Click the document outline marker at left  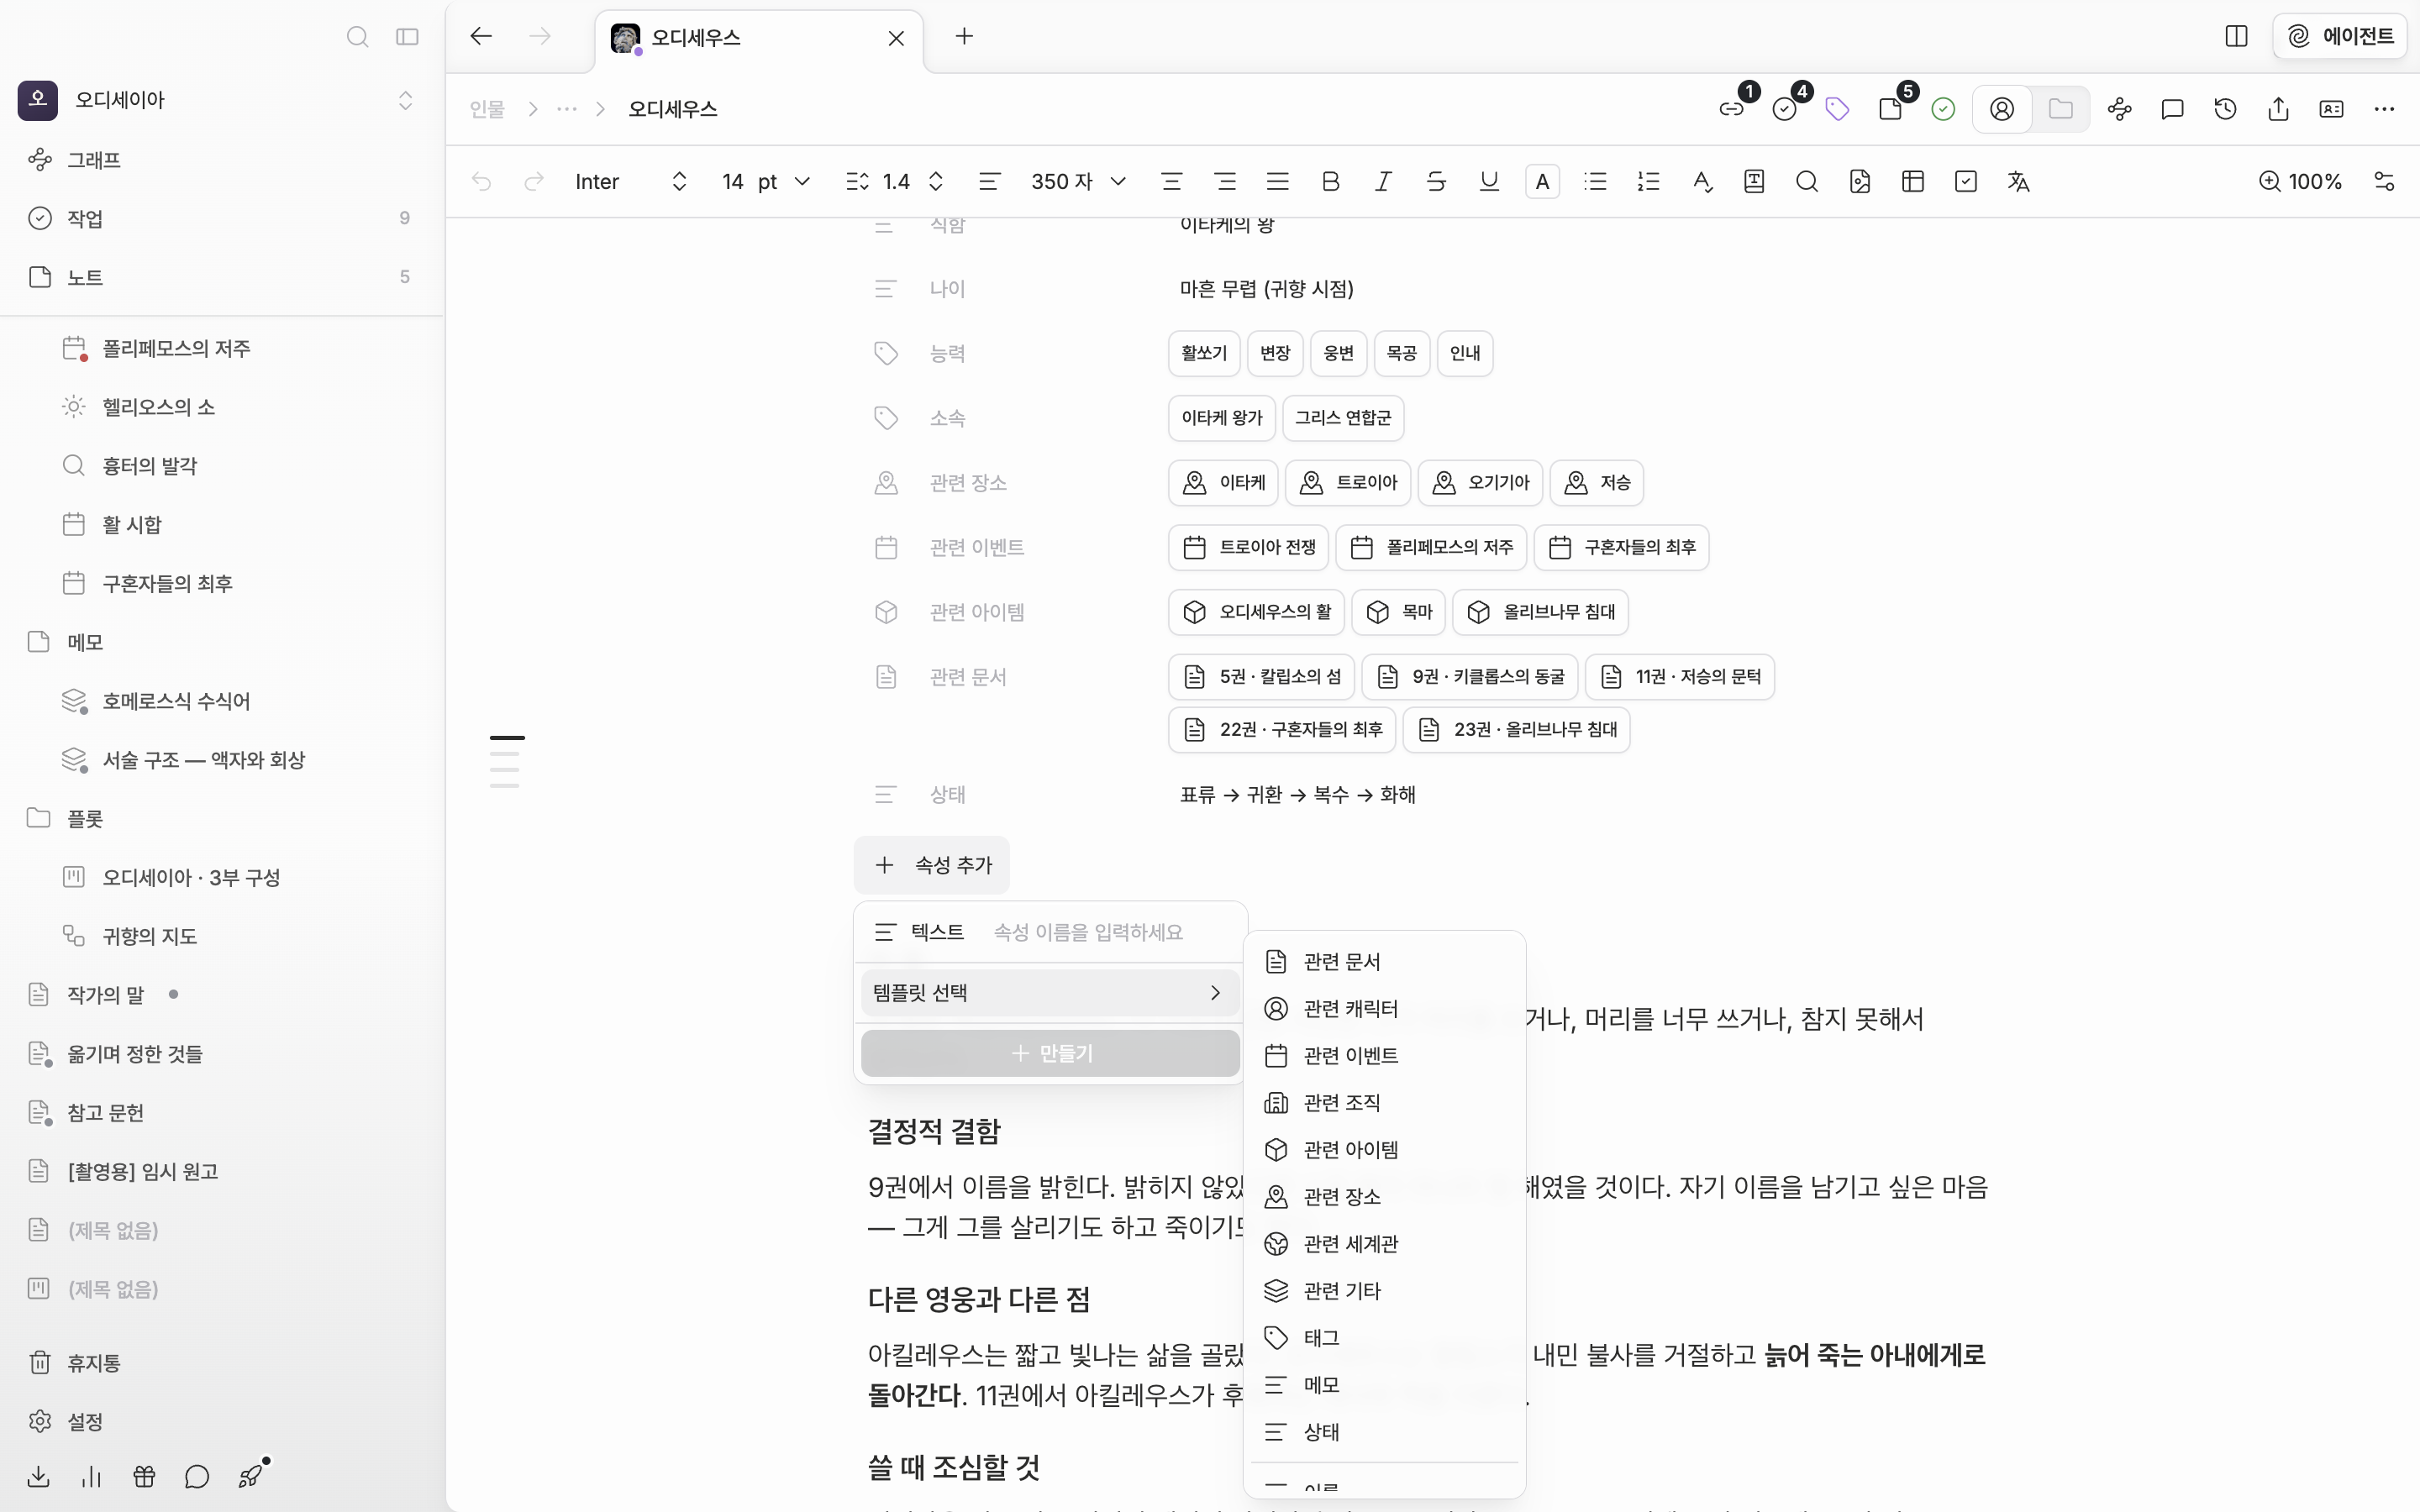click(507, 762)
